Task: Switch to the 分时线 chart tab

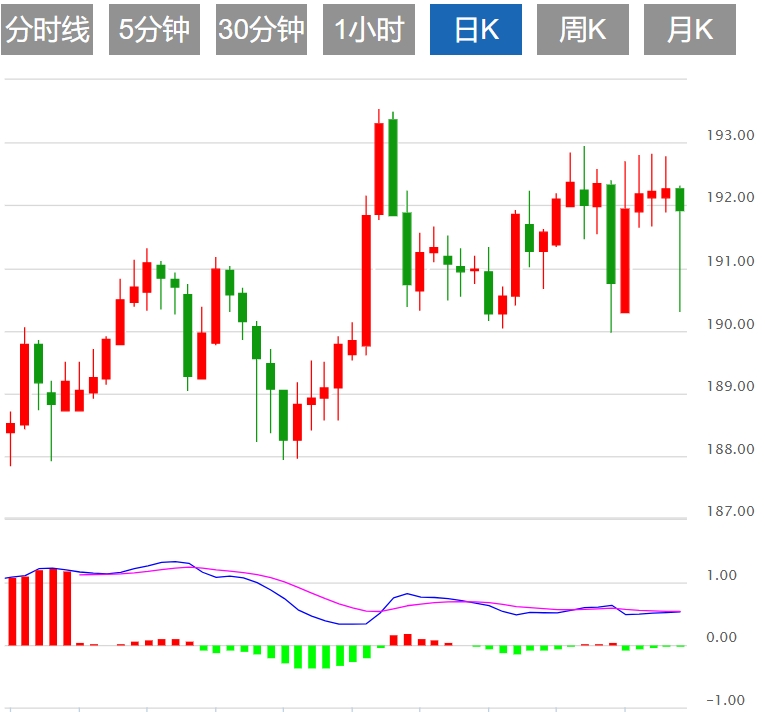Action: point(47,30)
